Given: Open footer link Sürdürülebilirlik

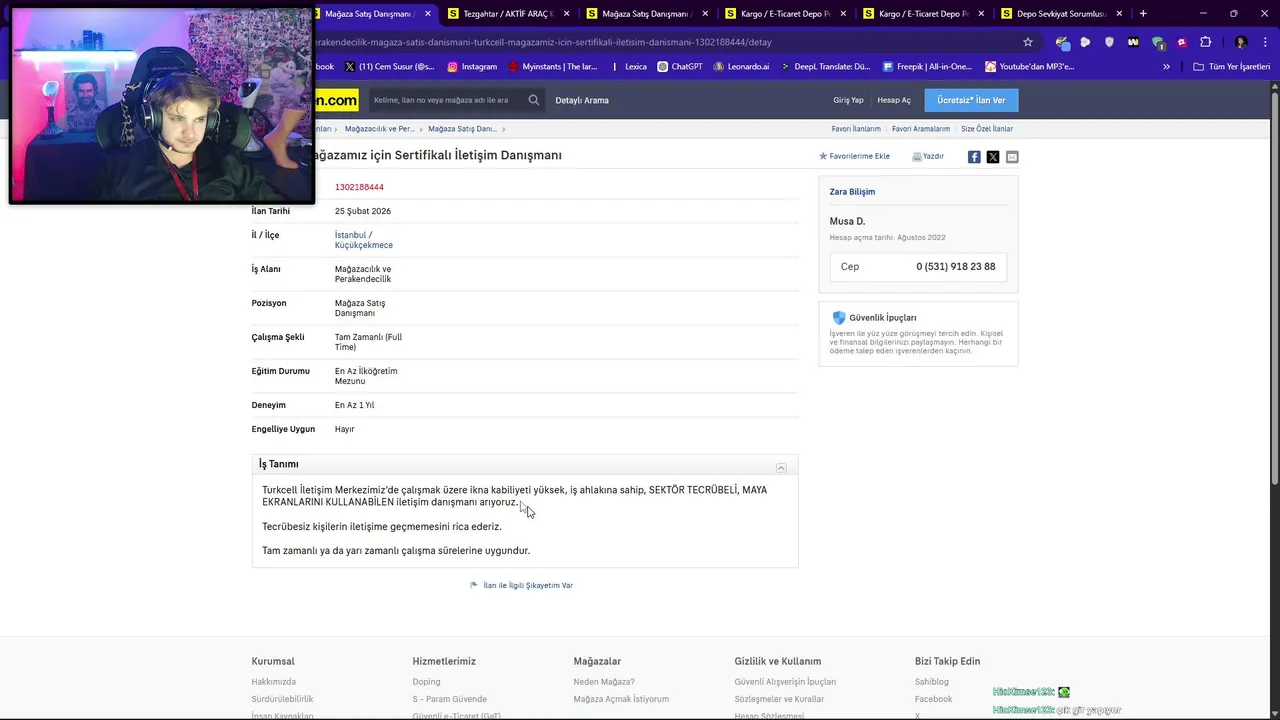Looking at the screenshot, I should [x=282, y=699].
